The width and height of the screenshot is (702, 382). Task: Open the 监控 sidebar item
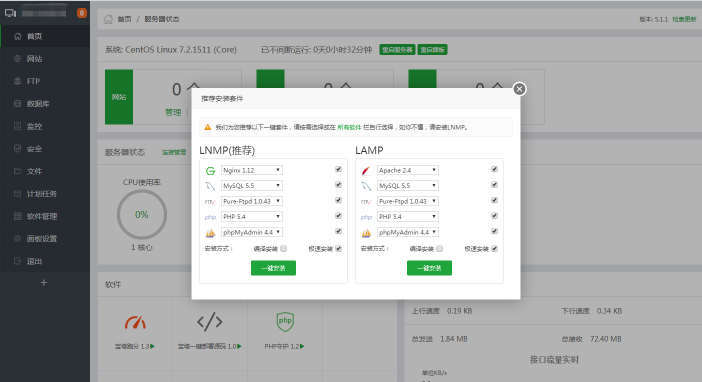tap(45, 126)
